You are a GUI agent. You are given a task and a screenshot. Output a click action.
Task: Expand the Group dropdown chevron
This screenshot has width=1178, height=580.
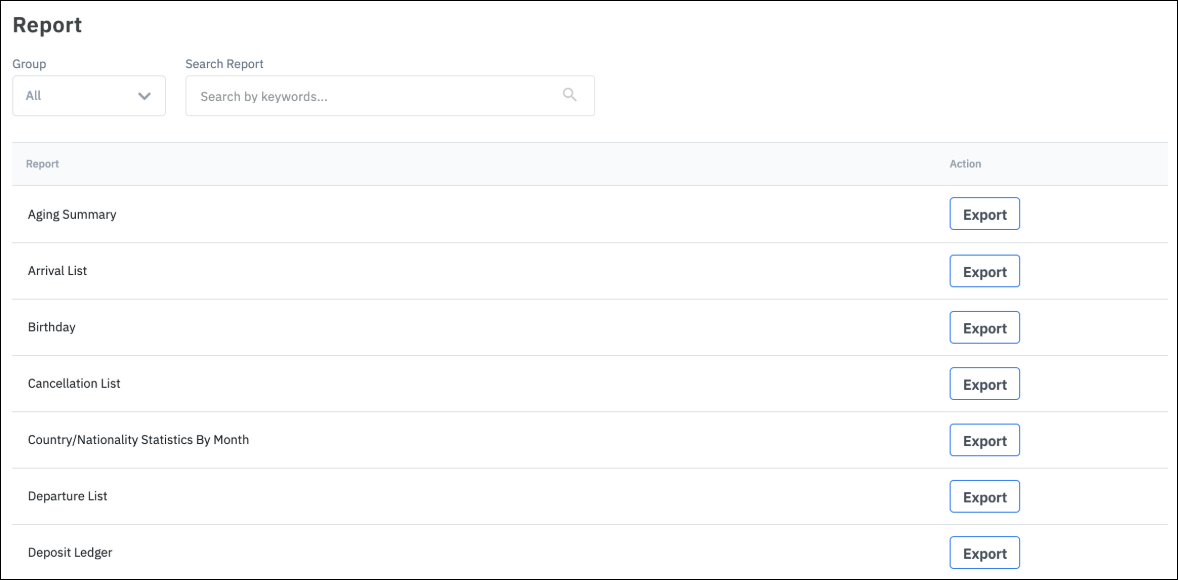pos(144,96)
